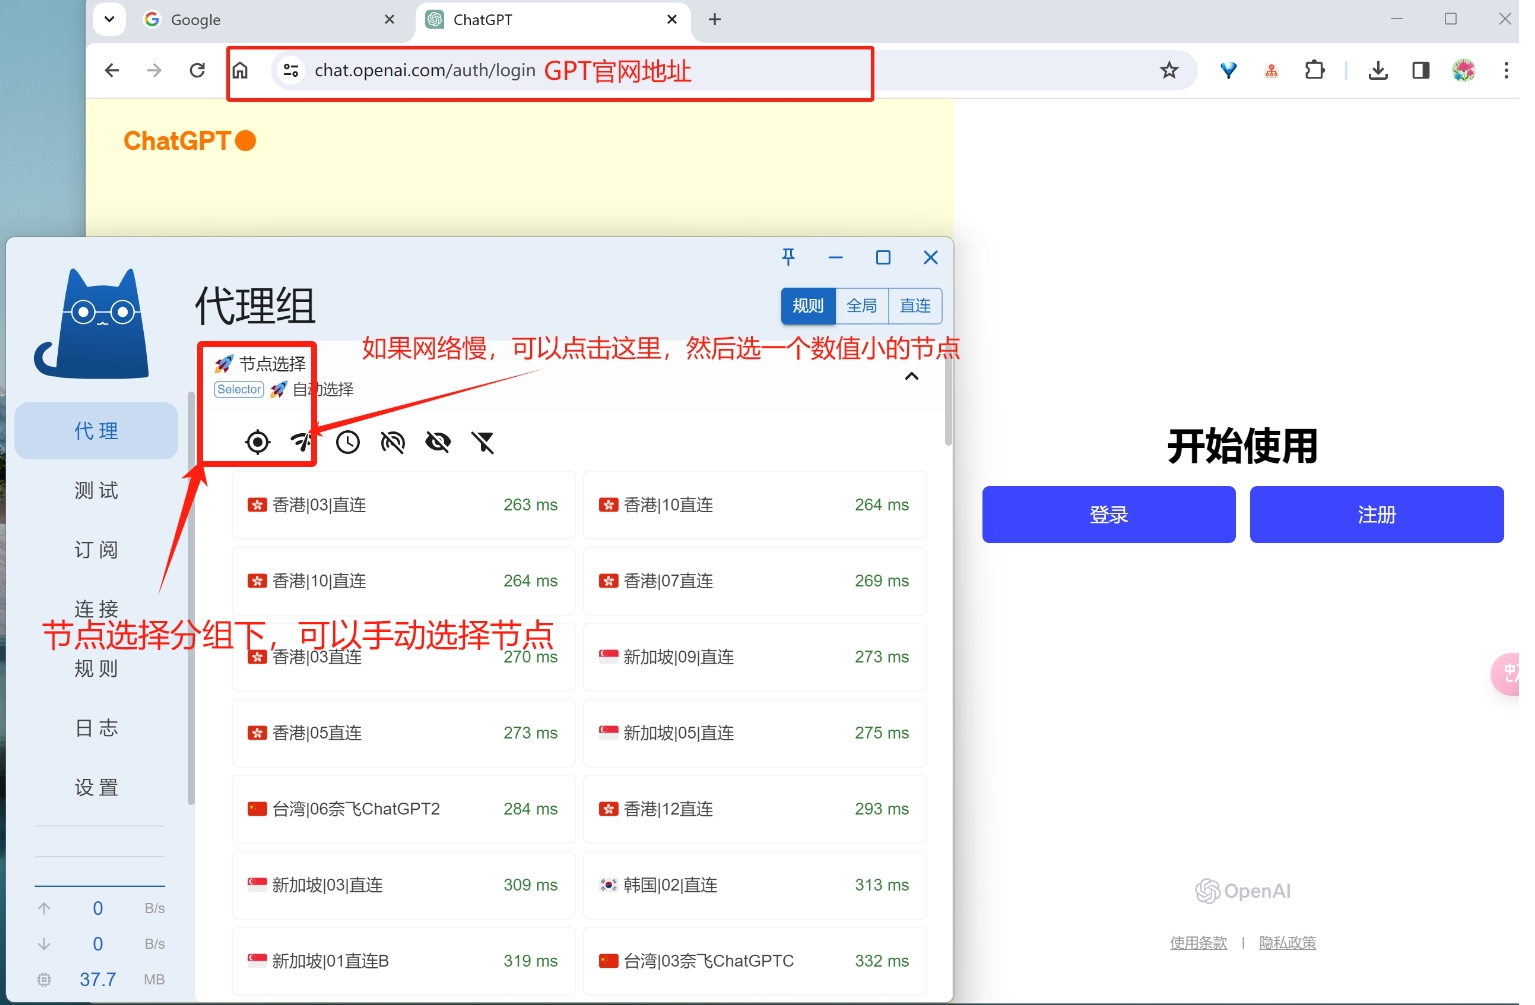Switch to the ChatGPT tab
The width and height of the screenshot is (1535, 1005).
click(x=554, y=20)
